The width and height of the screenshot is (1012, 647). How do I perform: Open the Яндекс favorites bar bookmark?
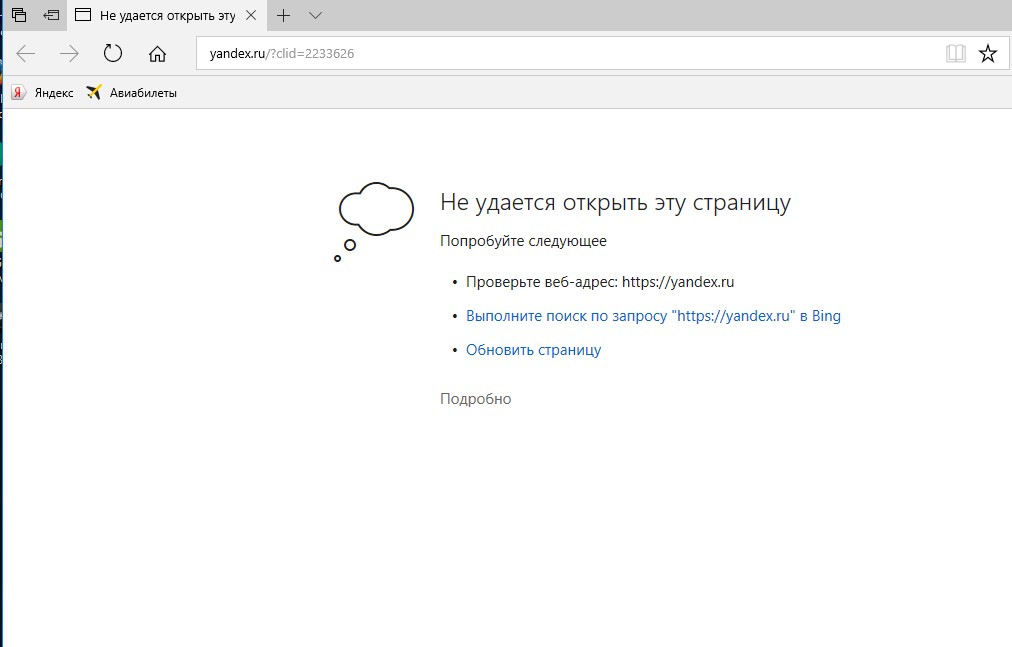tap(43, 92)
